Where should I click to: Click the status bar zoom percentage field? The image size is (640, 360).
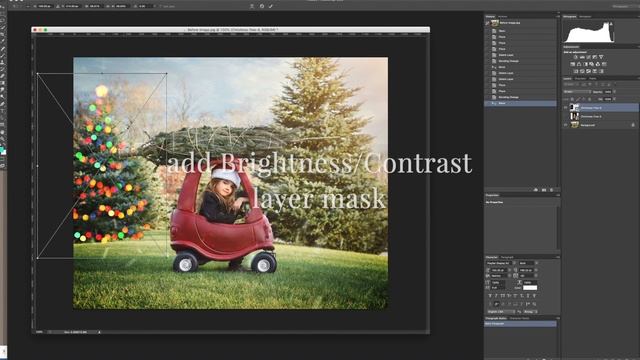[x=40, y=332]
